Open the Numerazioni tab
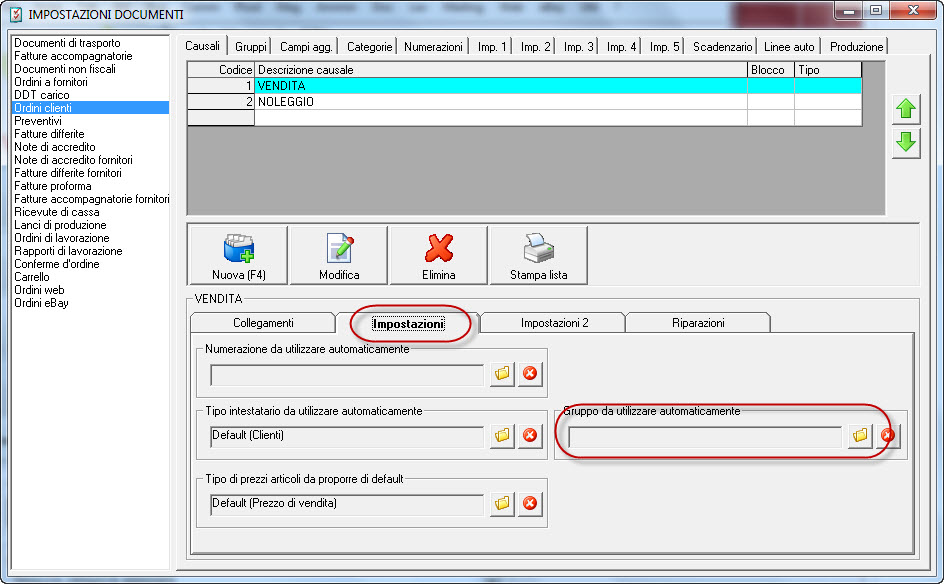 pyautogui.click(x=433, y=47)
